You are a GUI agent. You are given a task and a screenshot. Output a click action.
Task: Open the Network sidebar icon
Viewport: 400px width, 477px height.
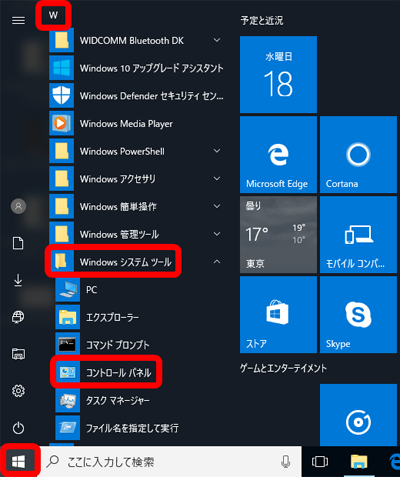point(18,317)
